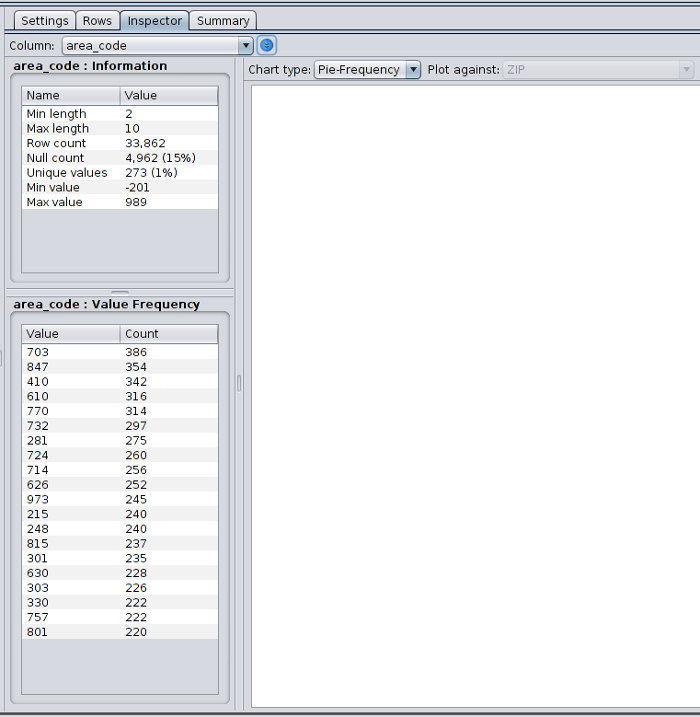Select the Null count row

click(119, 158)
